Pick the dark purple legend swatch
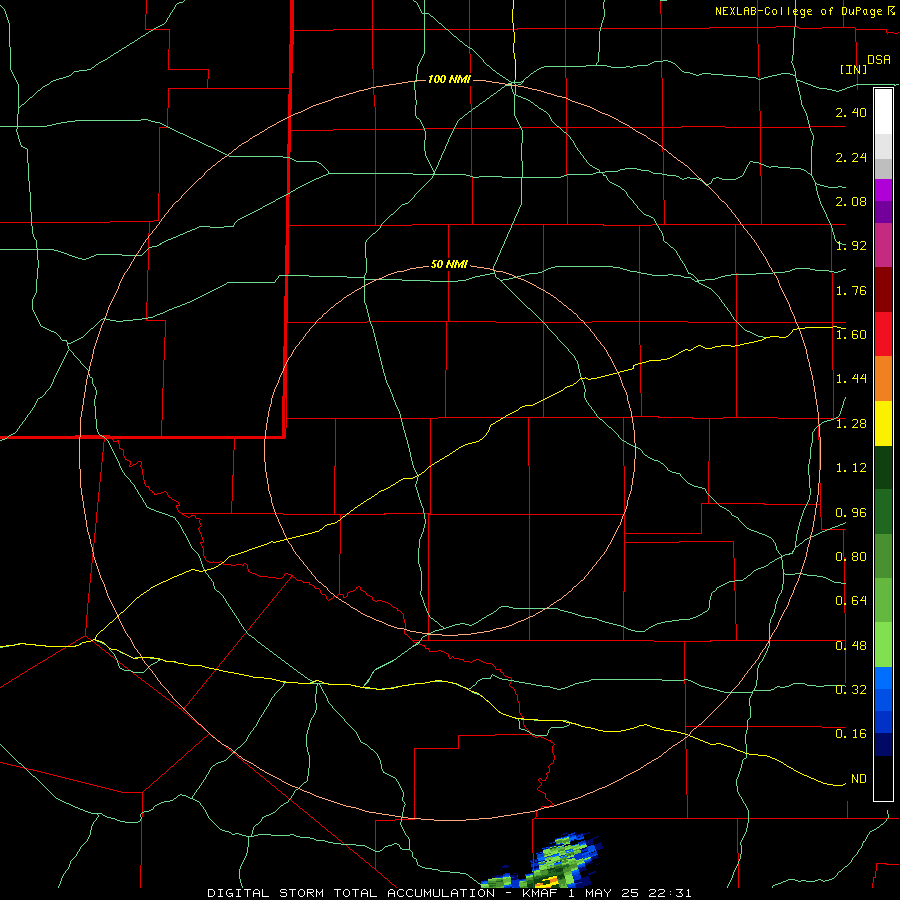Image resolution: width=900 pixels, height=900 pixels. (x=883, y=212)
